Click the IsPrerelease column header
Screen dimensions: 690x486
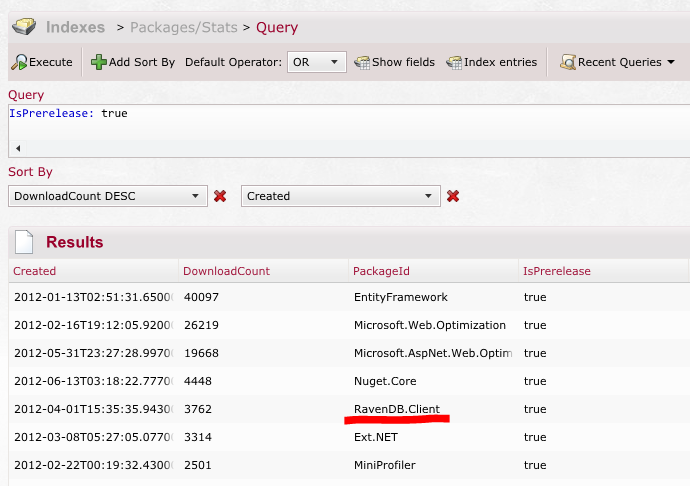click(x=557, y=271)
